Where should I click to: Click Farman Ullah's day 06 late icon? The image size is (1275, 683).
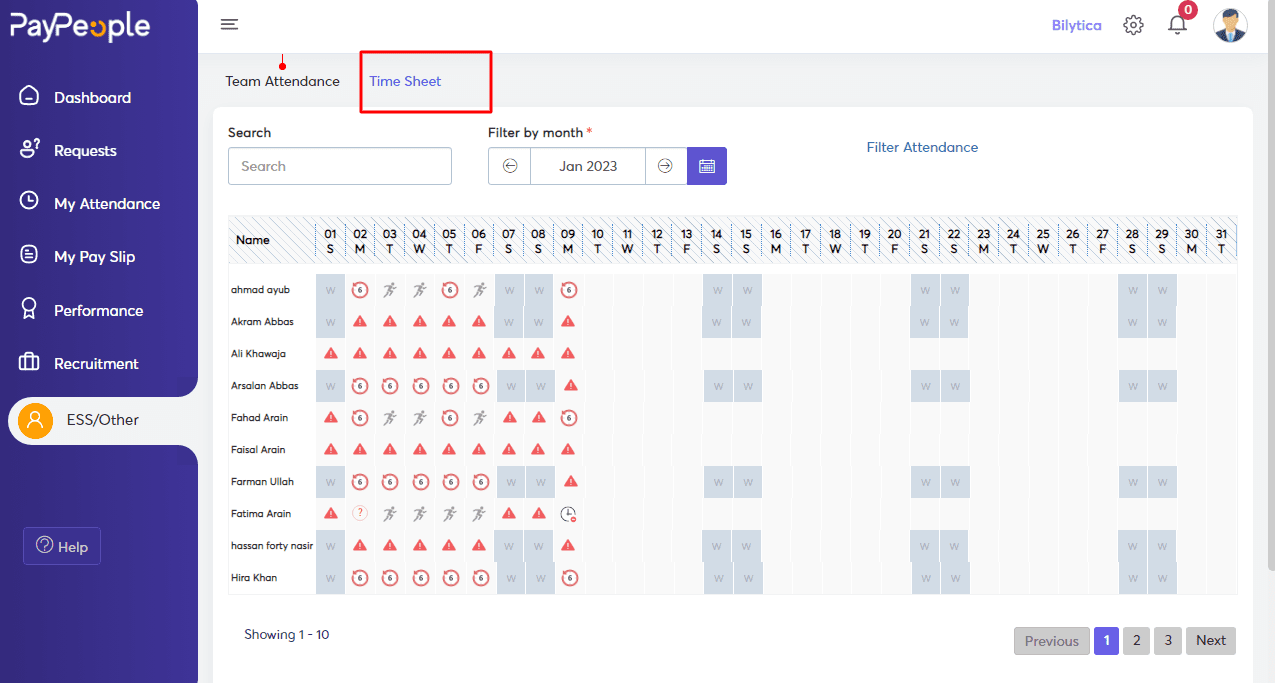tap(481, 482)
